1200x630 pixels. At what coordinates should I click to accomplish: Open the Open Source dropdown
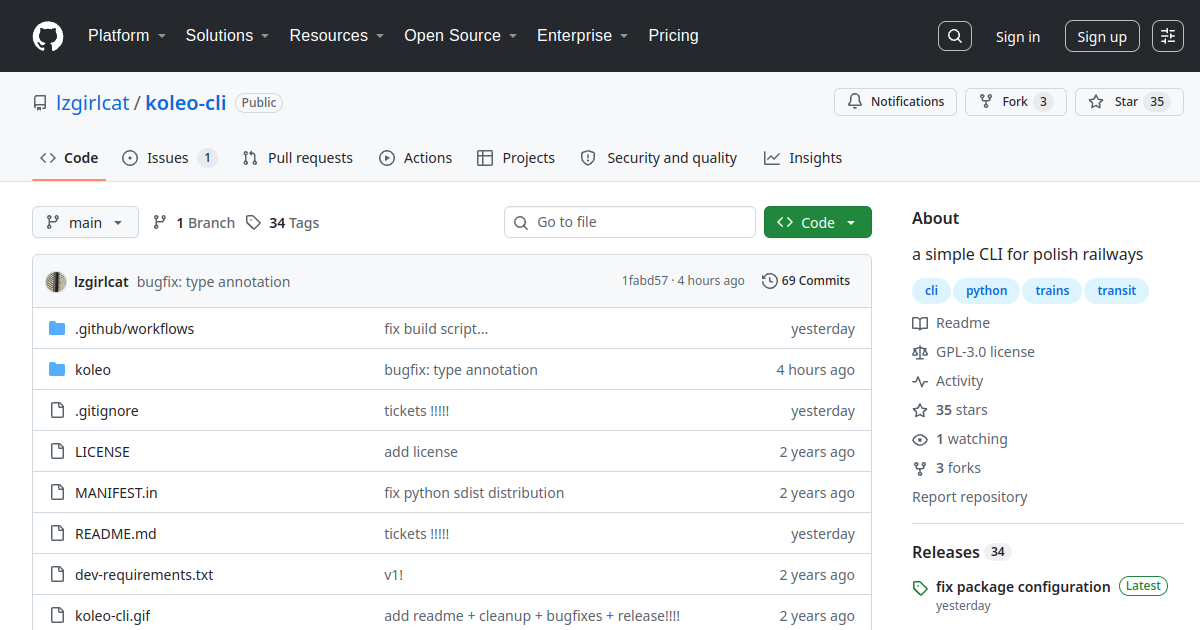[460, 35]
